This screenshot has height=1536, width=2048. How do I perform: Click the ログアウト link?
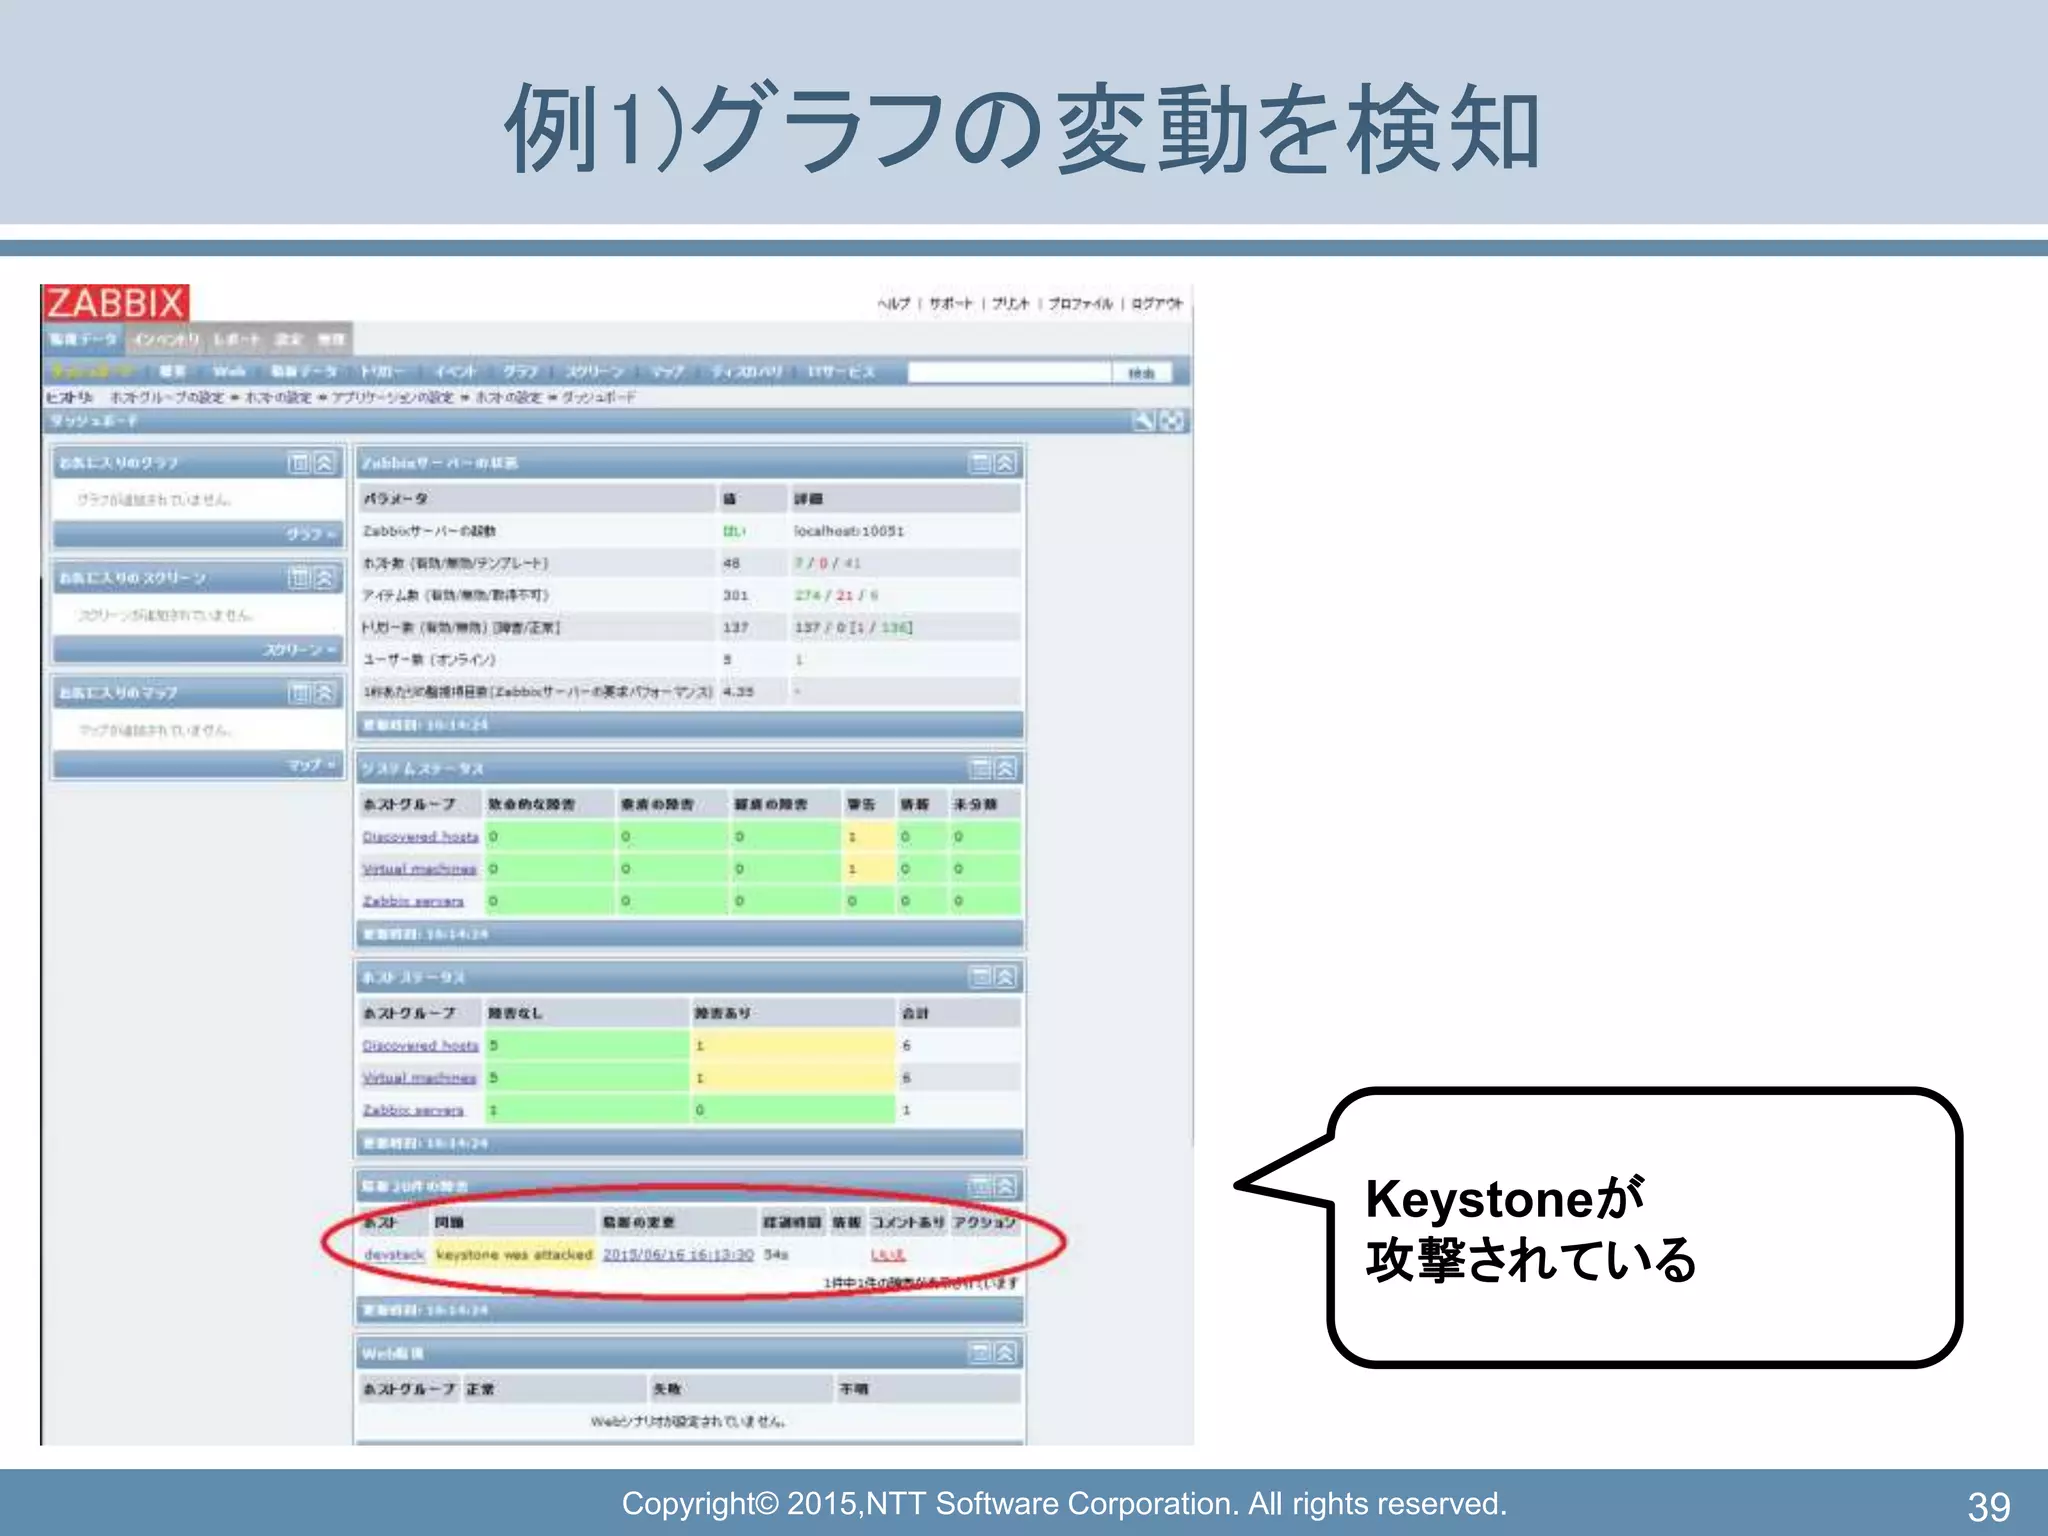[1157, 303]
